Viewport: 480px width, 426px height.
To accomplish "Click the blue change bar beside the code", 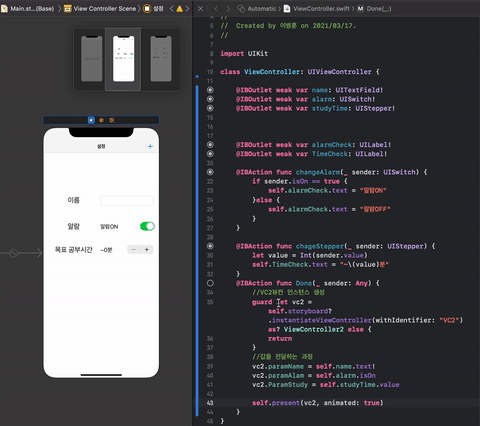I will click(197, 250).
